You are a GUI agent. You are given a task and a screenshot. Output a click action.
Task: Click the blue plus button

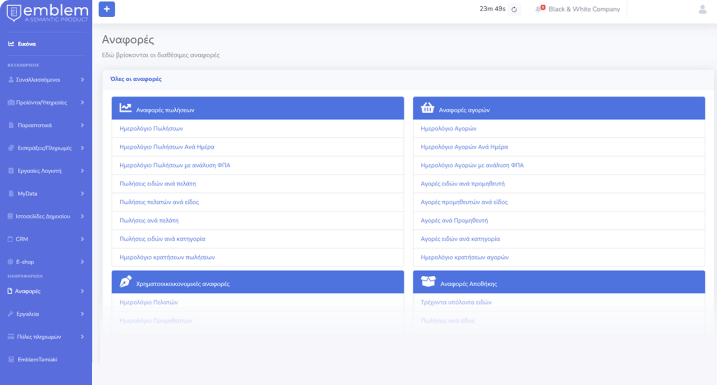(x=107, y=9)
